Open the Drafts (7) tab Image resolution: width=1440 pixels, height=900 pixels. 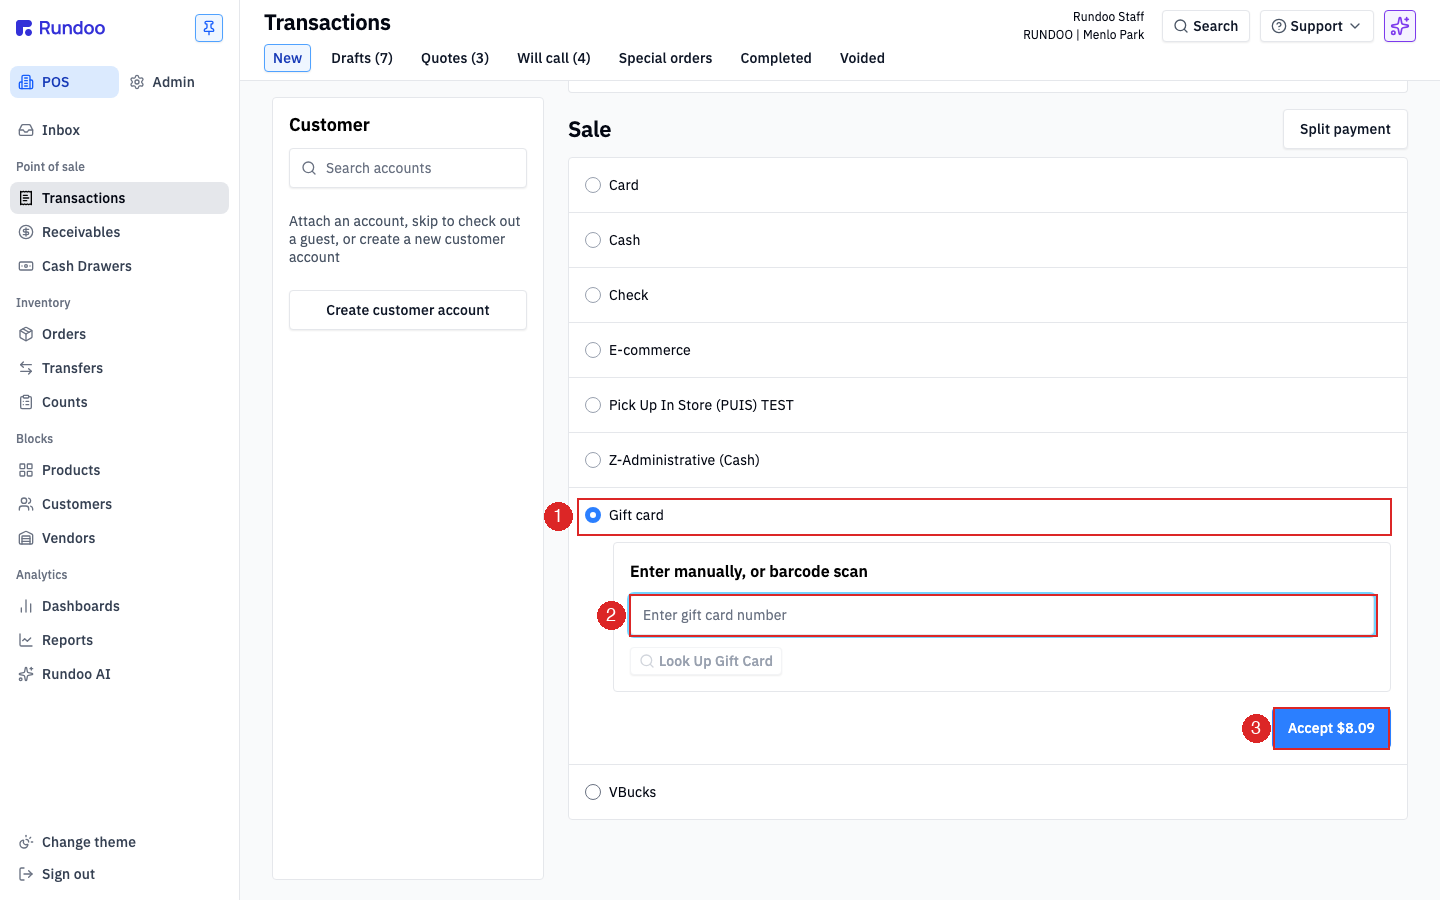(x=362, y=58)
